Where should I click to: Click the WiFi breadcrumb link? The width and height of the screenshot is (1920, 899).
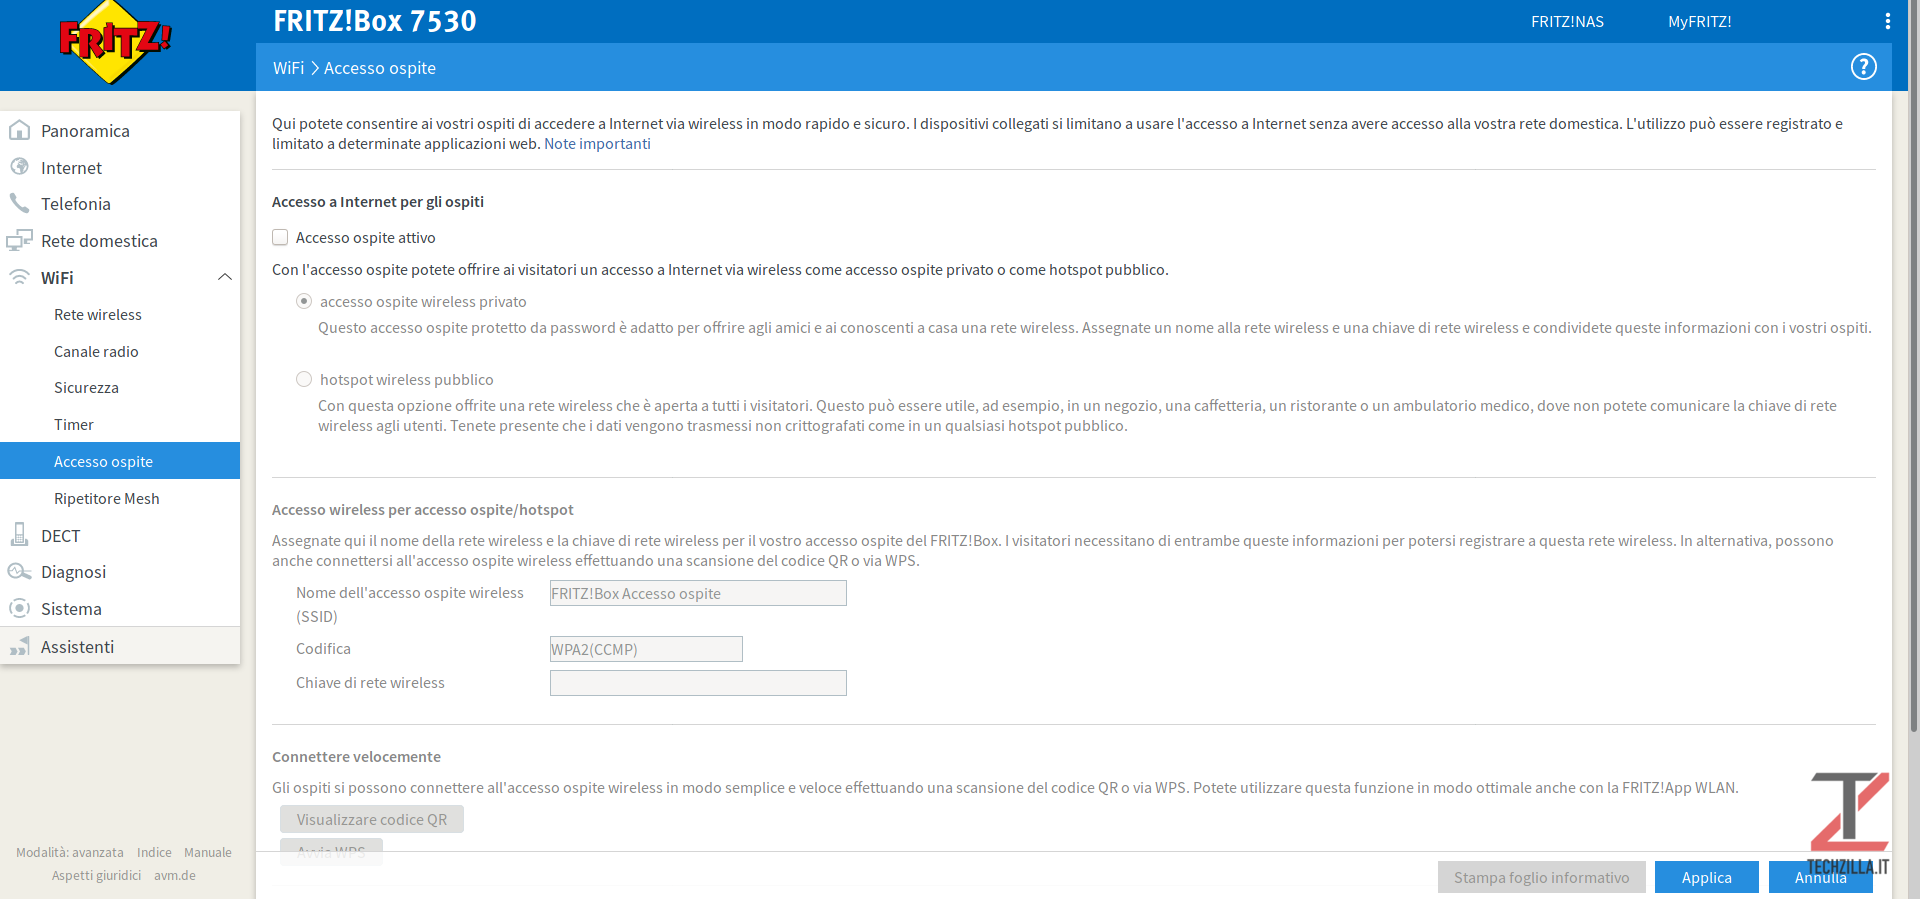pyautogui.click(x=288, y=68)
